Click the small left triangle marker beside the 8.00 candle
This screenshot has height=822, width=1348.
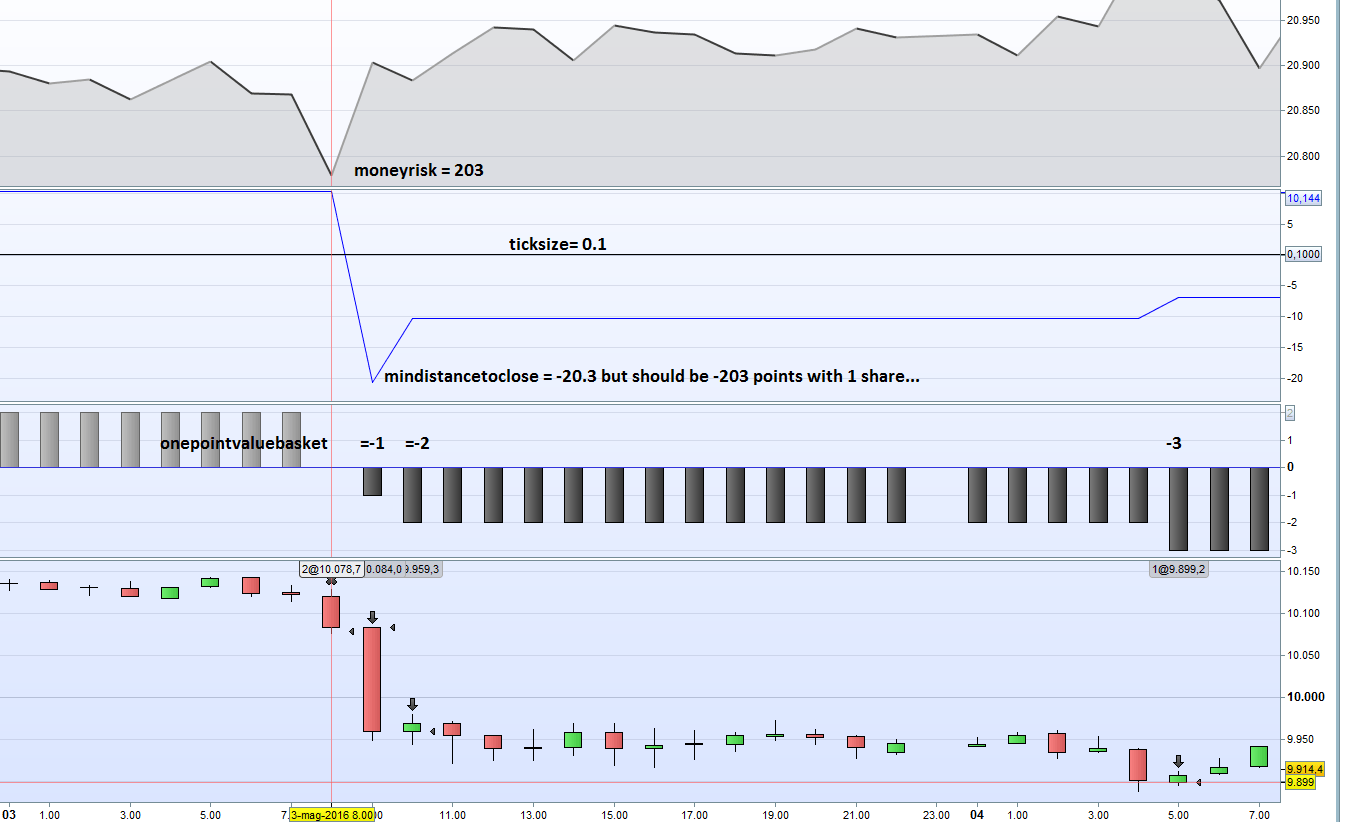[x=351, y=631]
